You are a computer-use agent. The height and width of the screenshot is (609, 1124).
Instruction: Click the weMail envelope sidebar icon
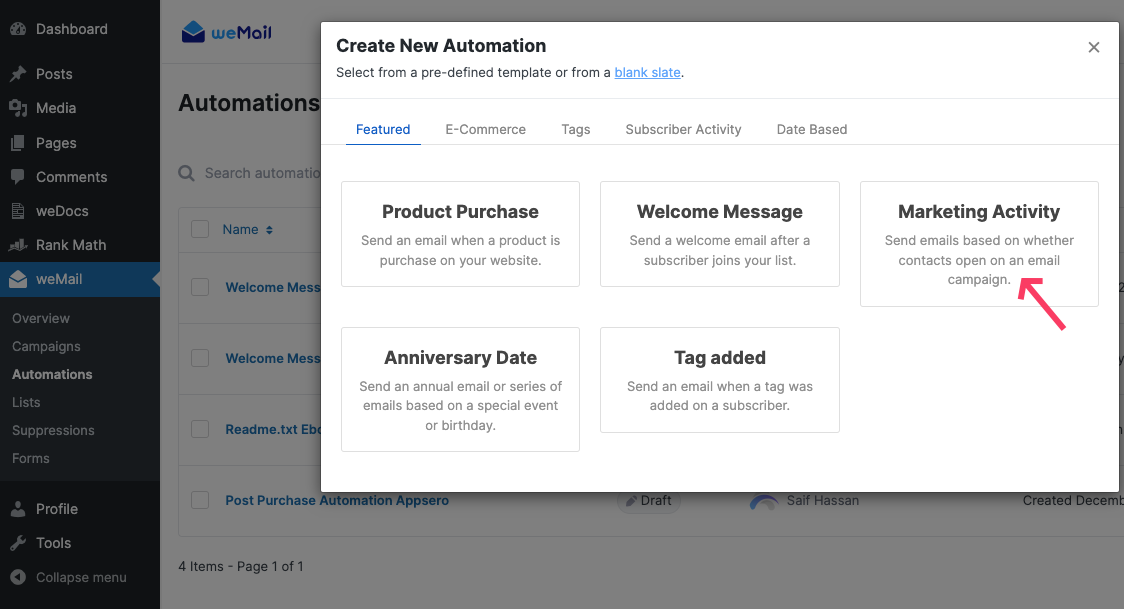point(18,279)
